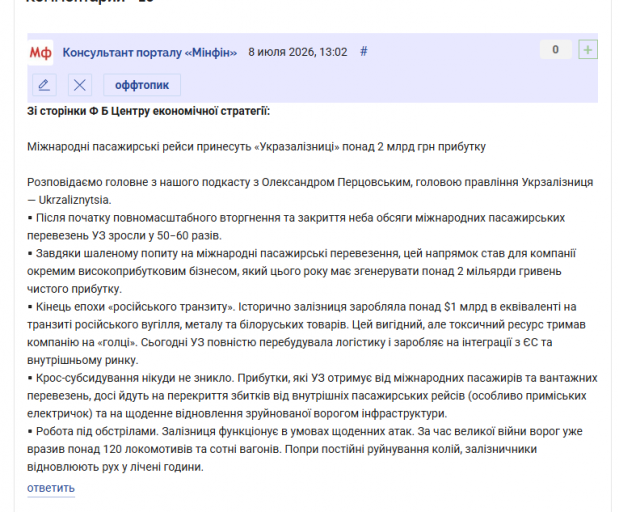Click heading «Зі сторінки Ф Б Центру економічної стратегії»
Screen dimensions: 619x512
[148, 111]
